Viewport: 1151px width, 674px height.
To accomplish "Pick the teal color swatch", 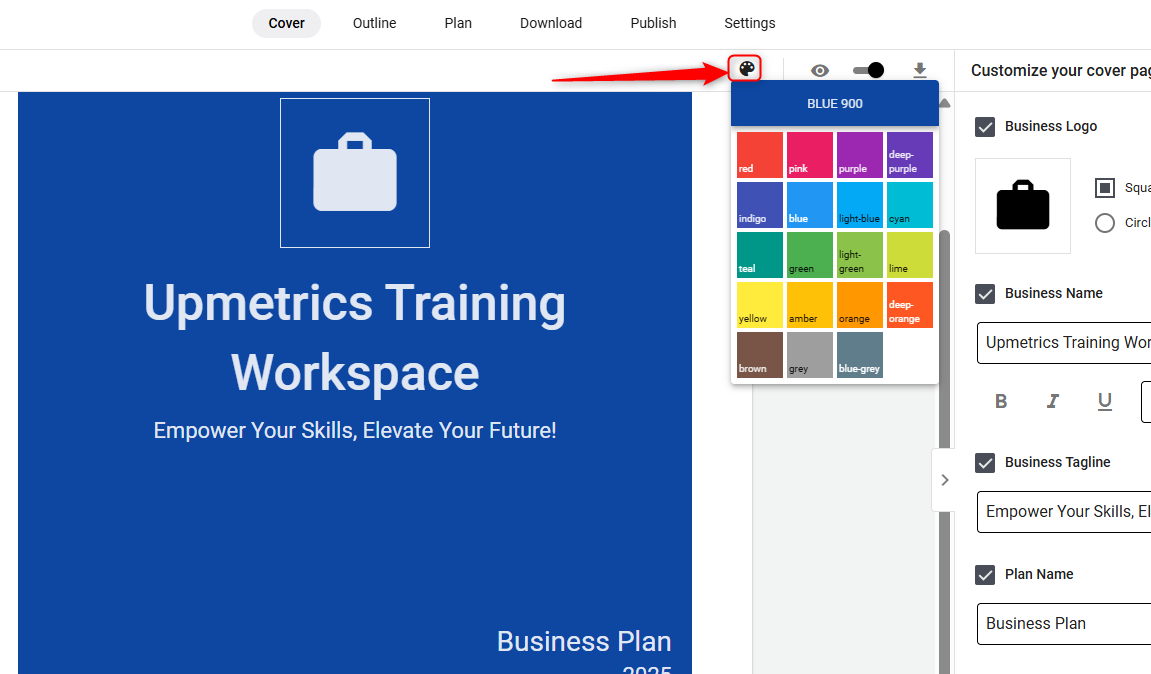I will coord(760,255).
